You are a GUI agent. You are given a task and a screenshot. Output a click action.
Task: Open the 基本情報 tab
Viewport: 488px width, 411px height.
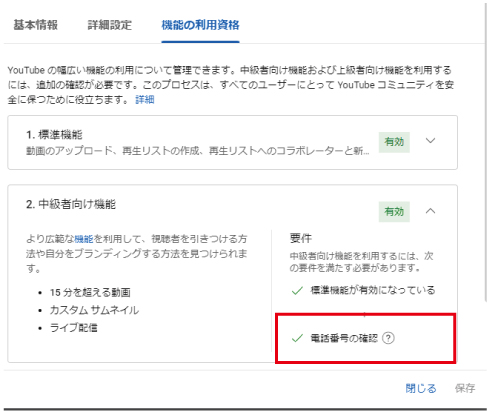(x=36, y=25)
